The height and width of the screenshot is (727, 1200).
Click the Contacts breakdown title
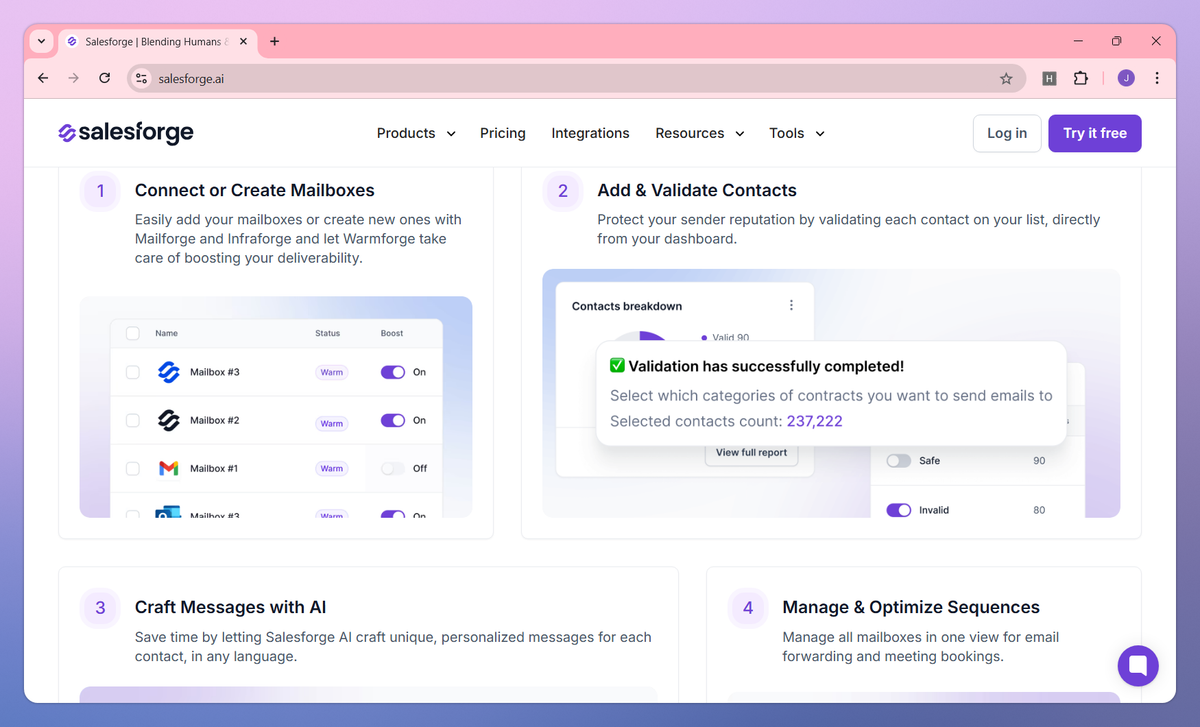[x=627, y=306]
